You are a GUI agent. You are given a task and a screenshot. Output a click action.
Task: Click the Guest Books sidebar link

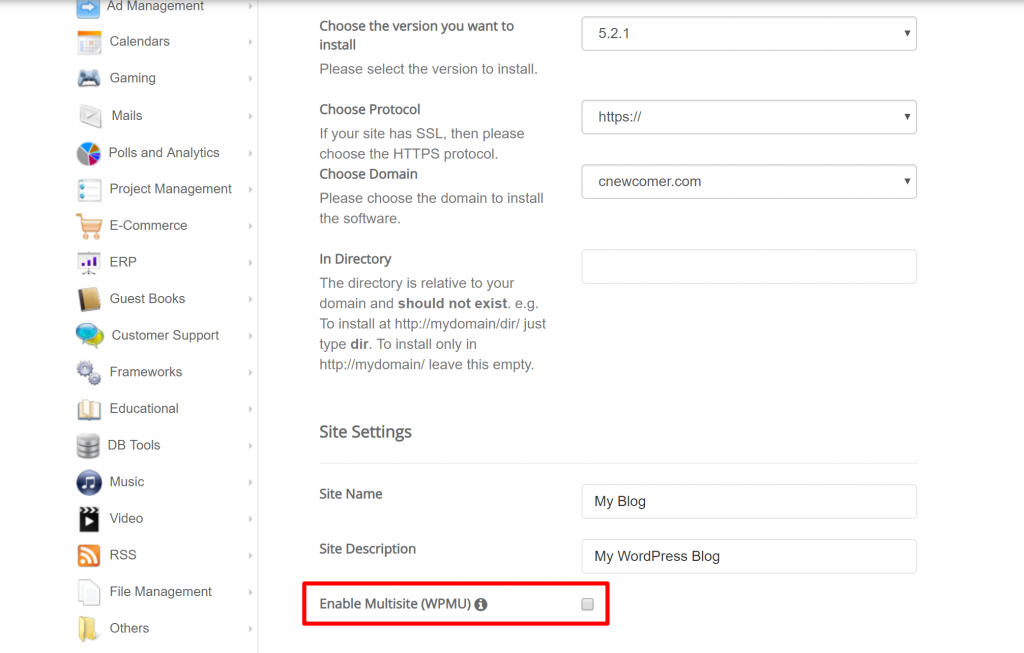click(x=147, y=299)
